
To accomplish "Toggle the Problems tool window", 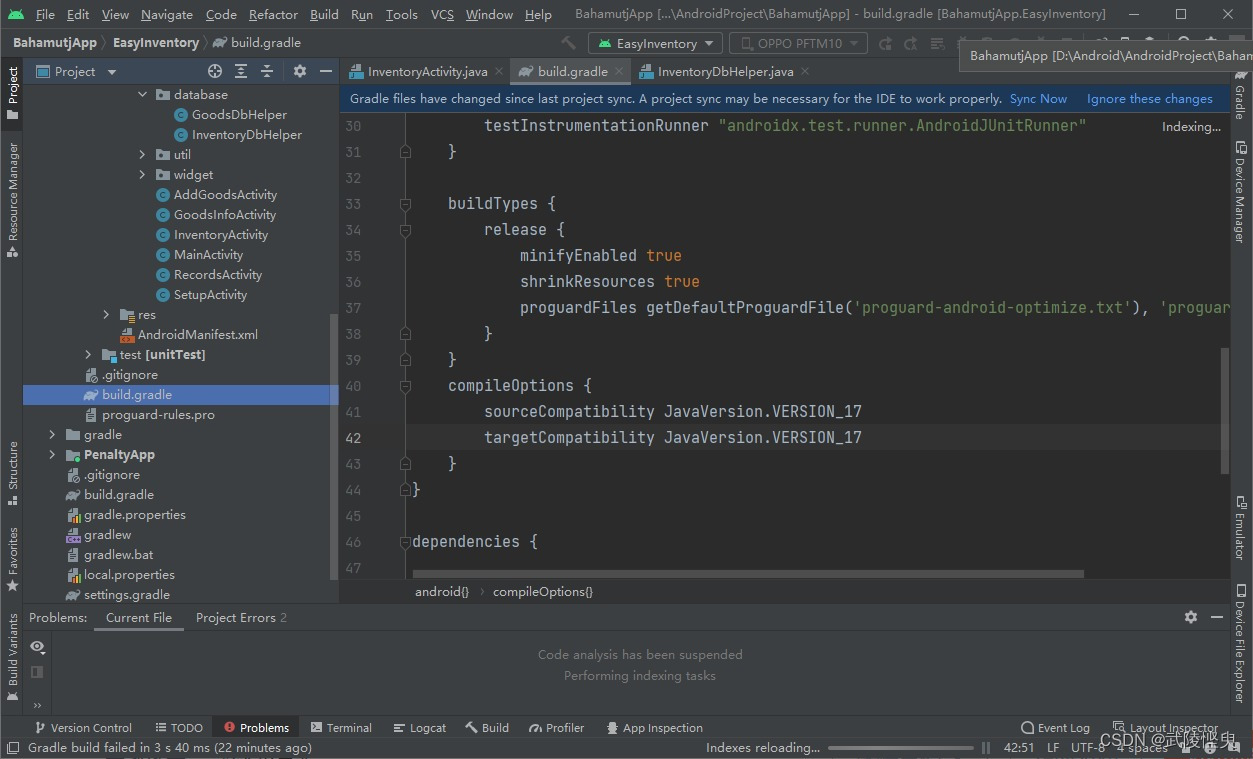I will pos(255,727).
